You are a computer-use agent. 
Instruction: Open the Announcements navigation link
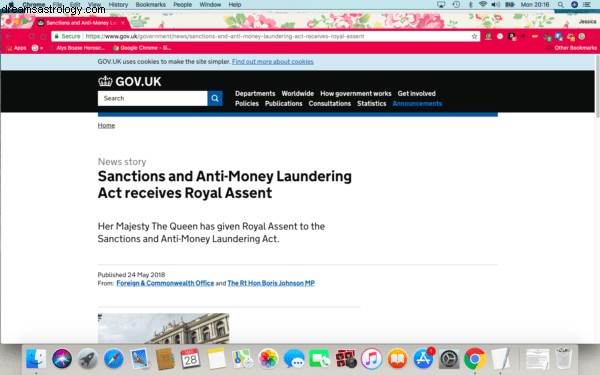[417, 103]
